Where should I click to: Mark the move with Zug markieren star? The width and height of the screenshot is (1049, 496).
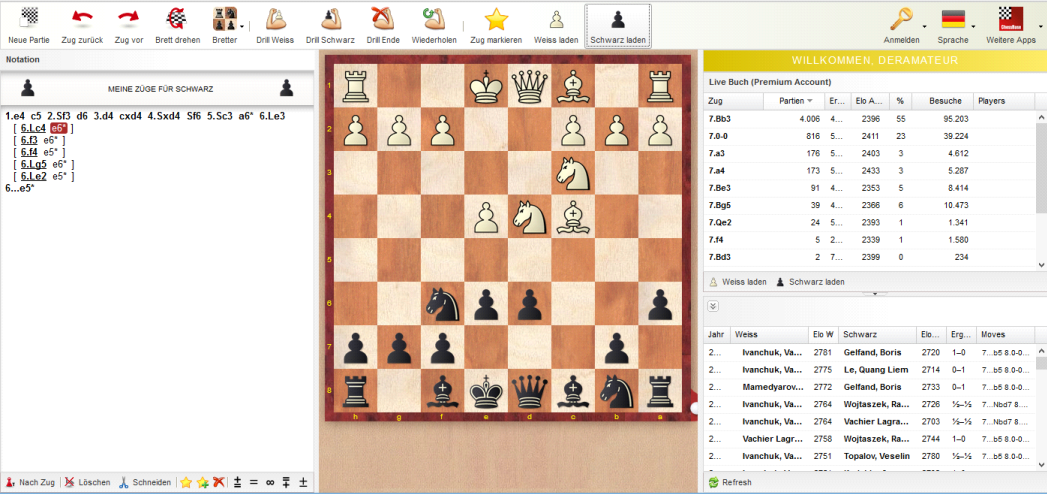[497, 24]
